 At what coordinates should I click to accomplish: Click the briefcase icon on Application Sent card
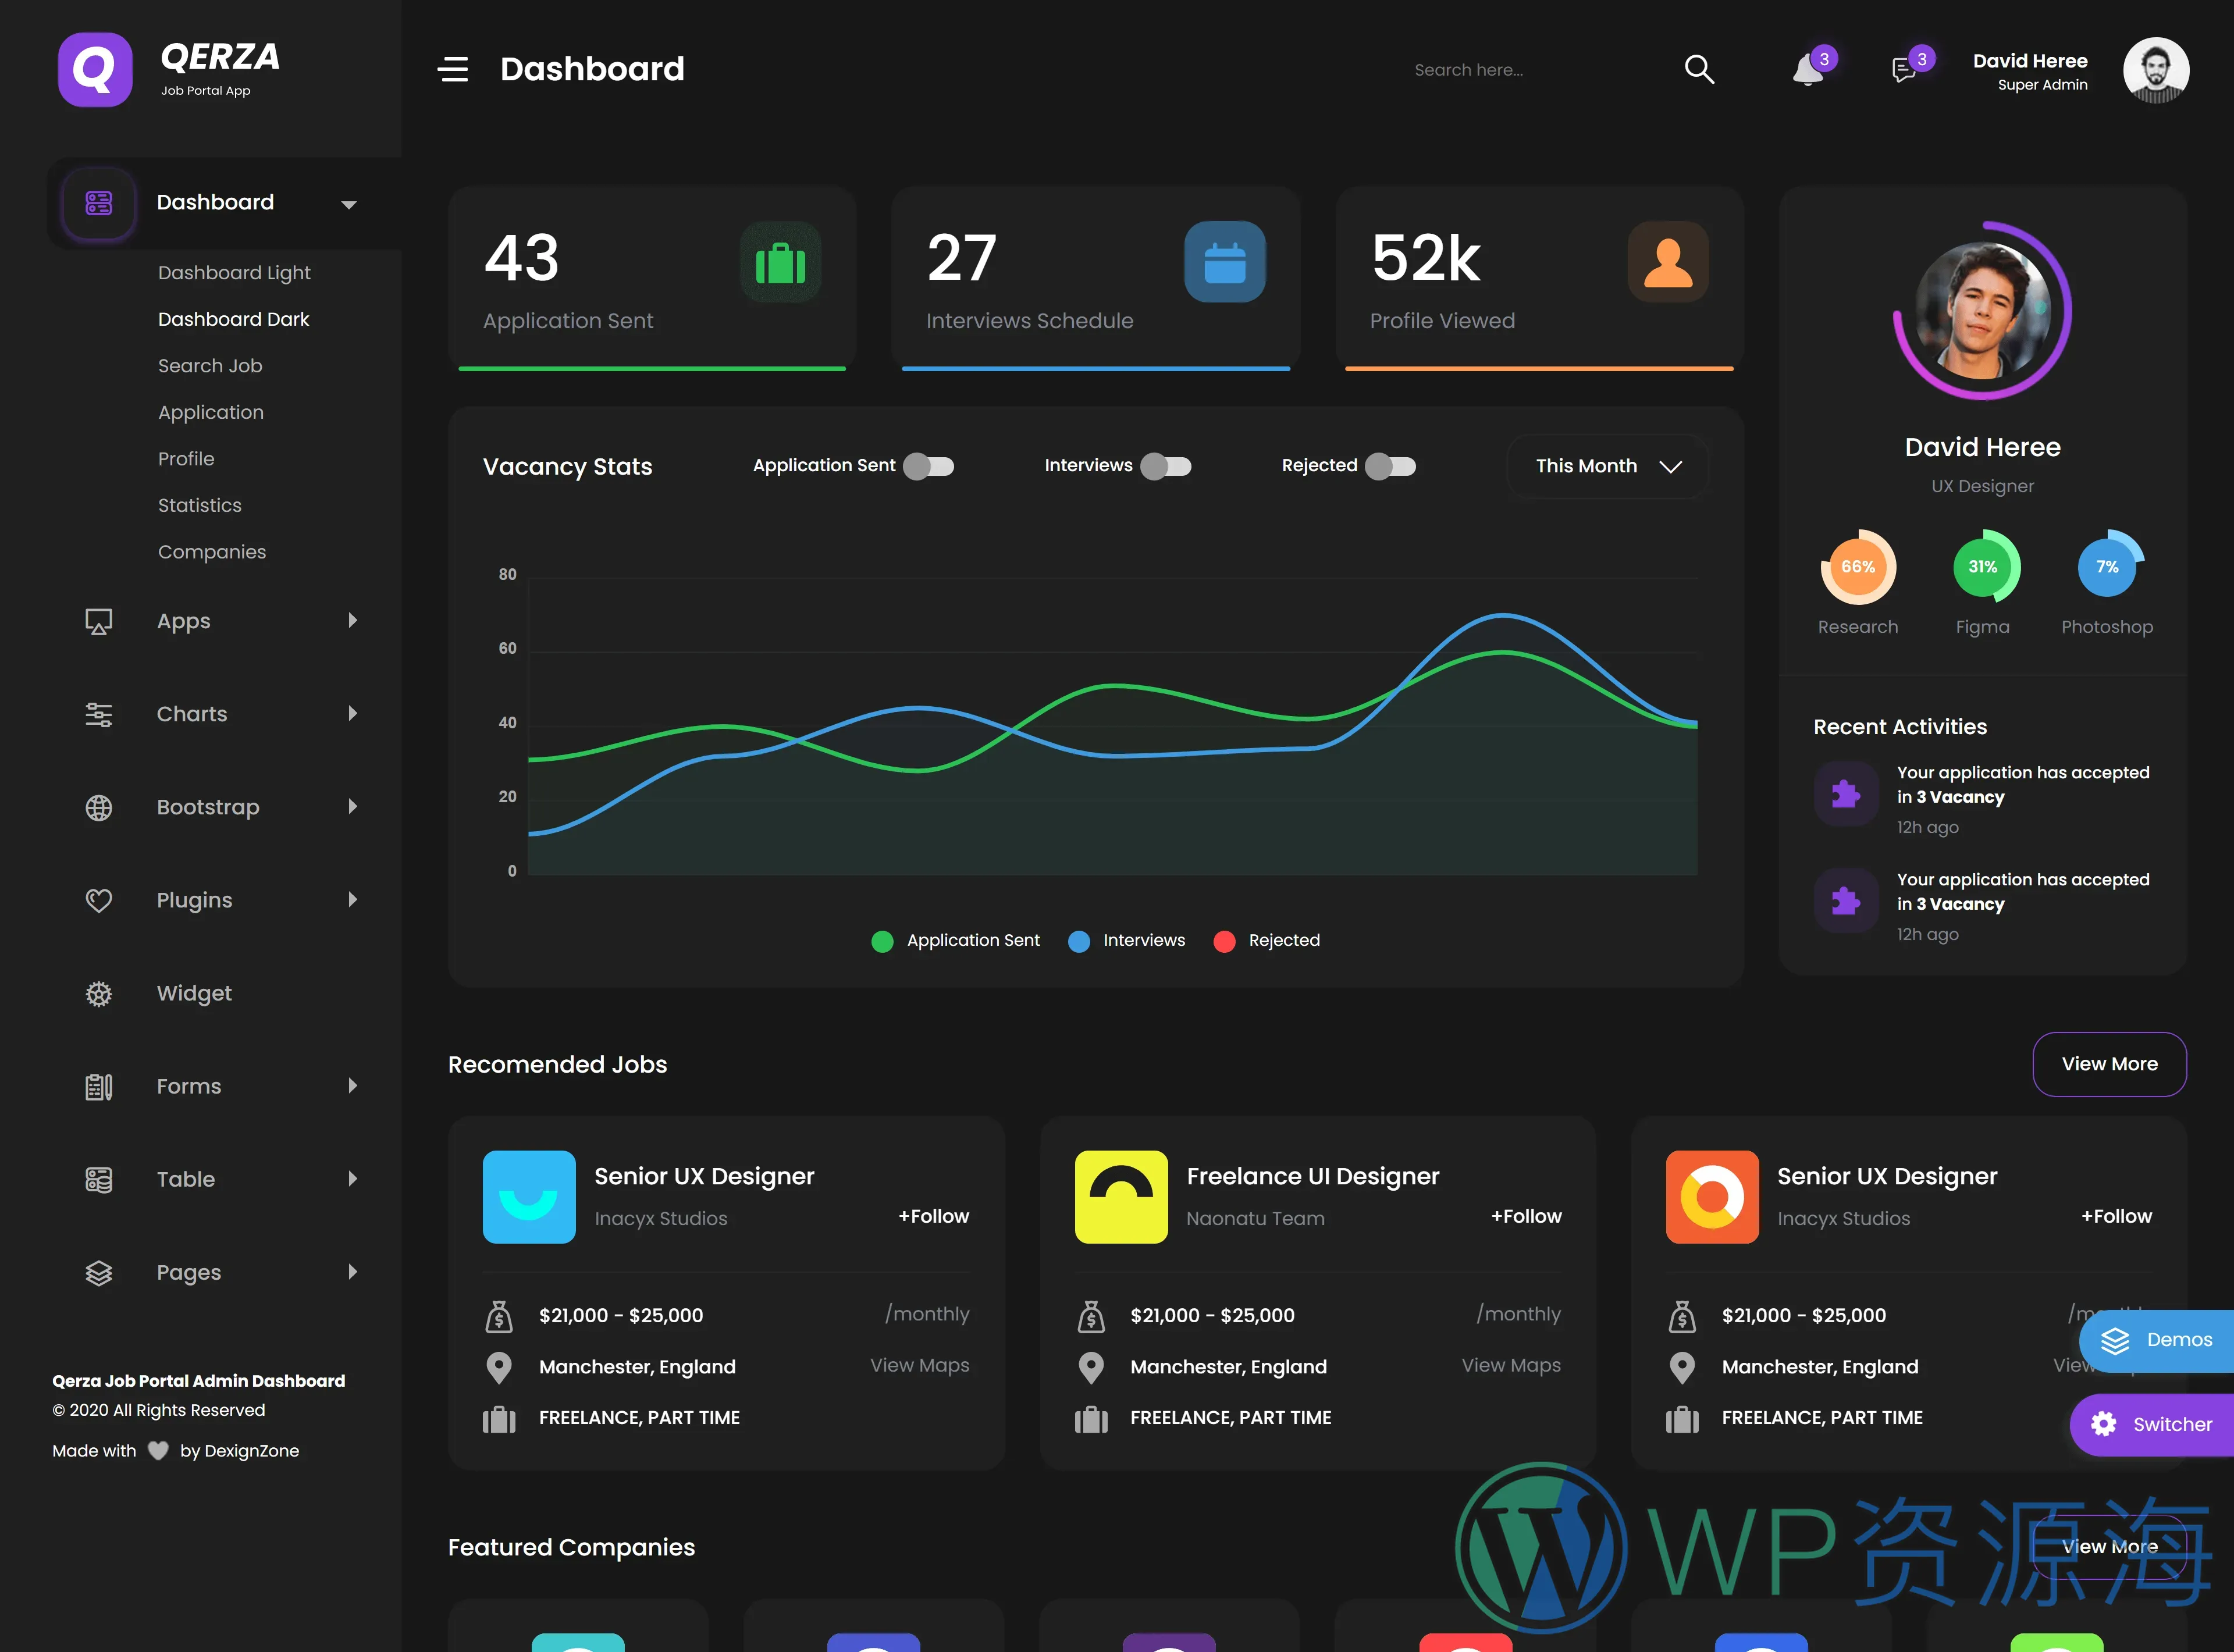781,262
